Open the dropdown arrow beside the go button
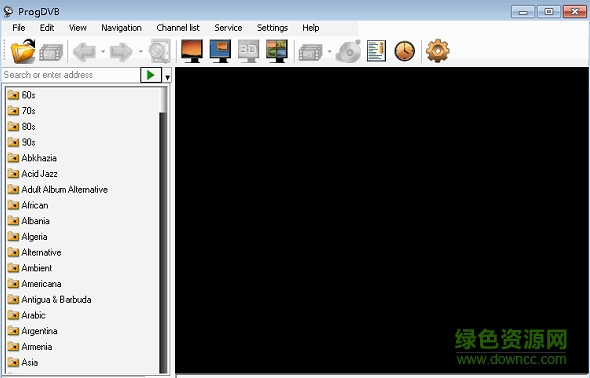Viewport: 590px width, 378px height. click(167, 77)
